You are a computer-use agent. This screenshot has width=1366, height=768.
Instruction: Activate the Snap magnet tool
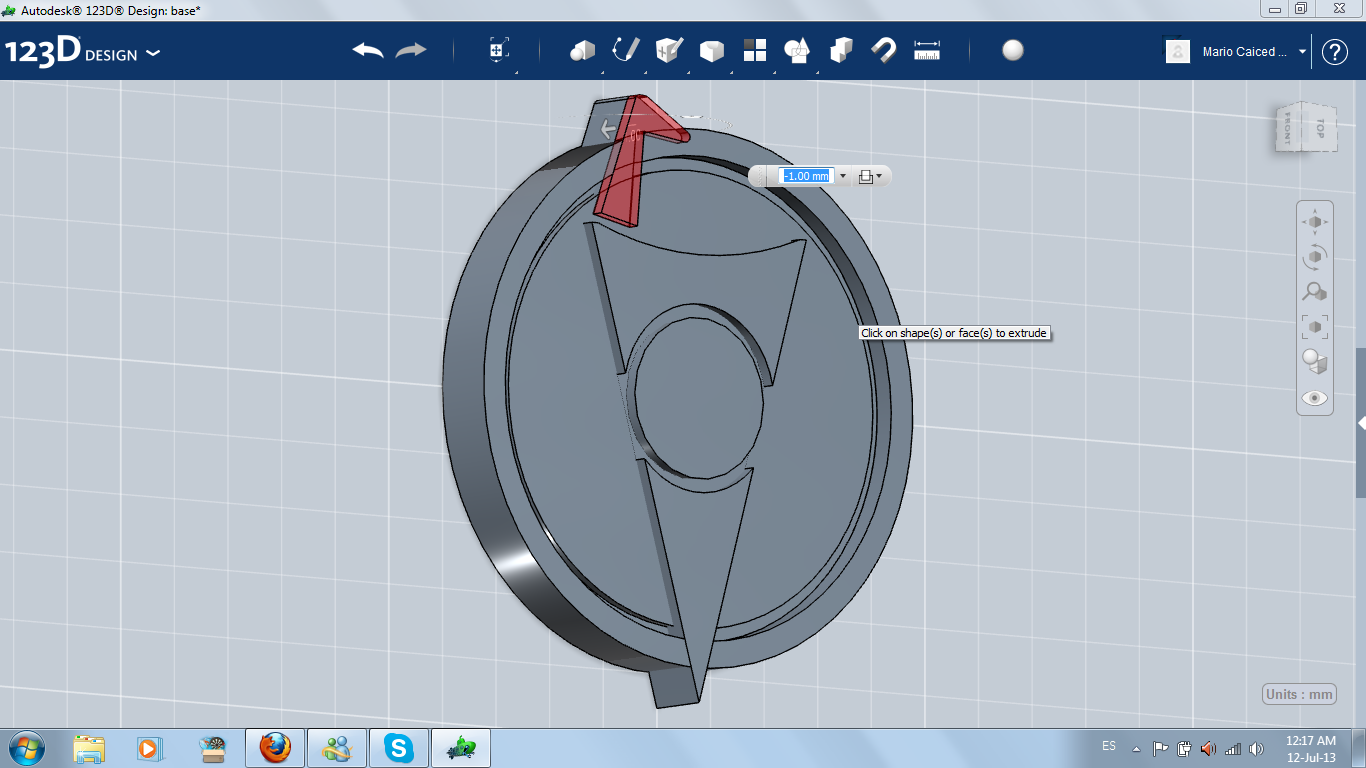point(884,50)
